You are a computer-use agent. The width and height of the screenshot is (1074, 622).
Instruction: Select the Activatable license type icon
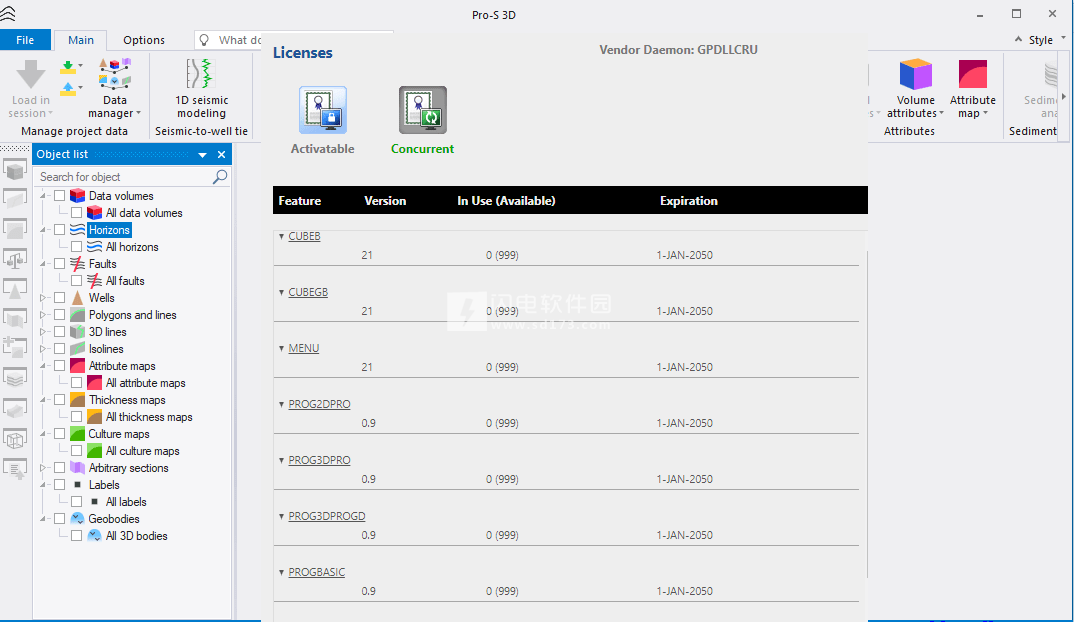click(x=323, y=110)
